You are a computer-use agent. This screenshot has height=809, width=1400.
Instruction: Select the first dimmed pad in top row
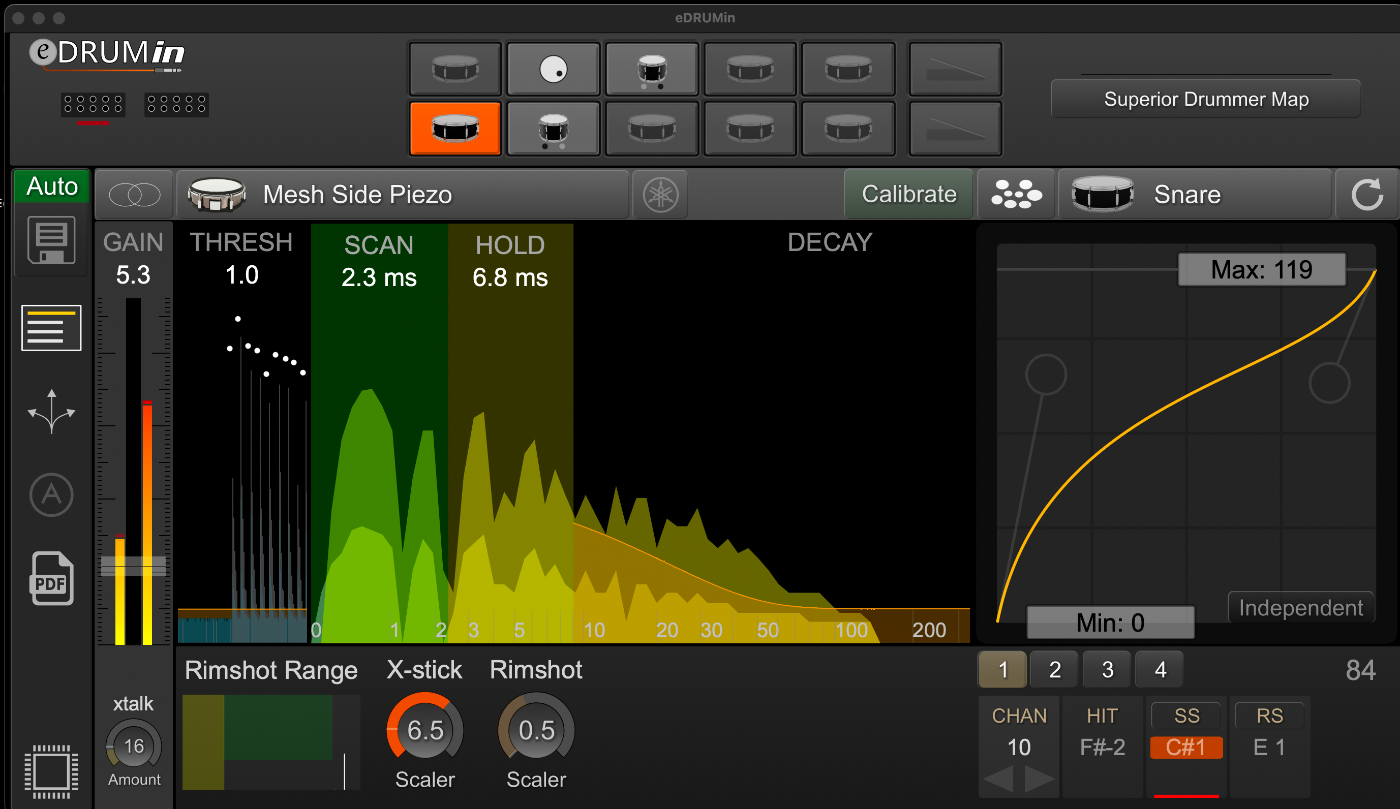[x=455, y=69]
